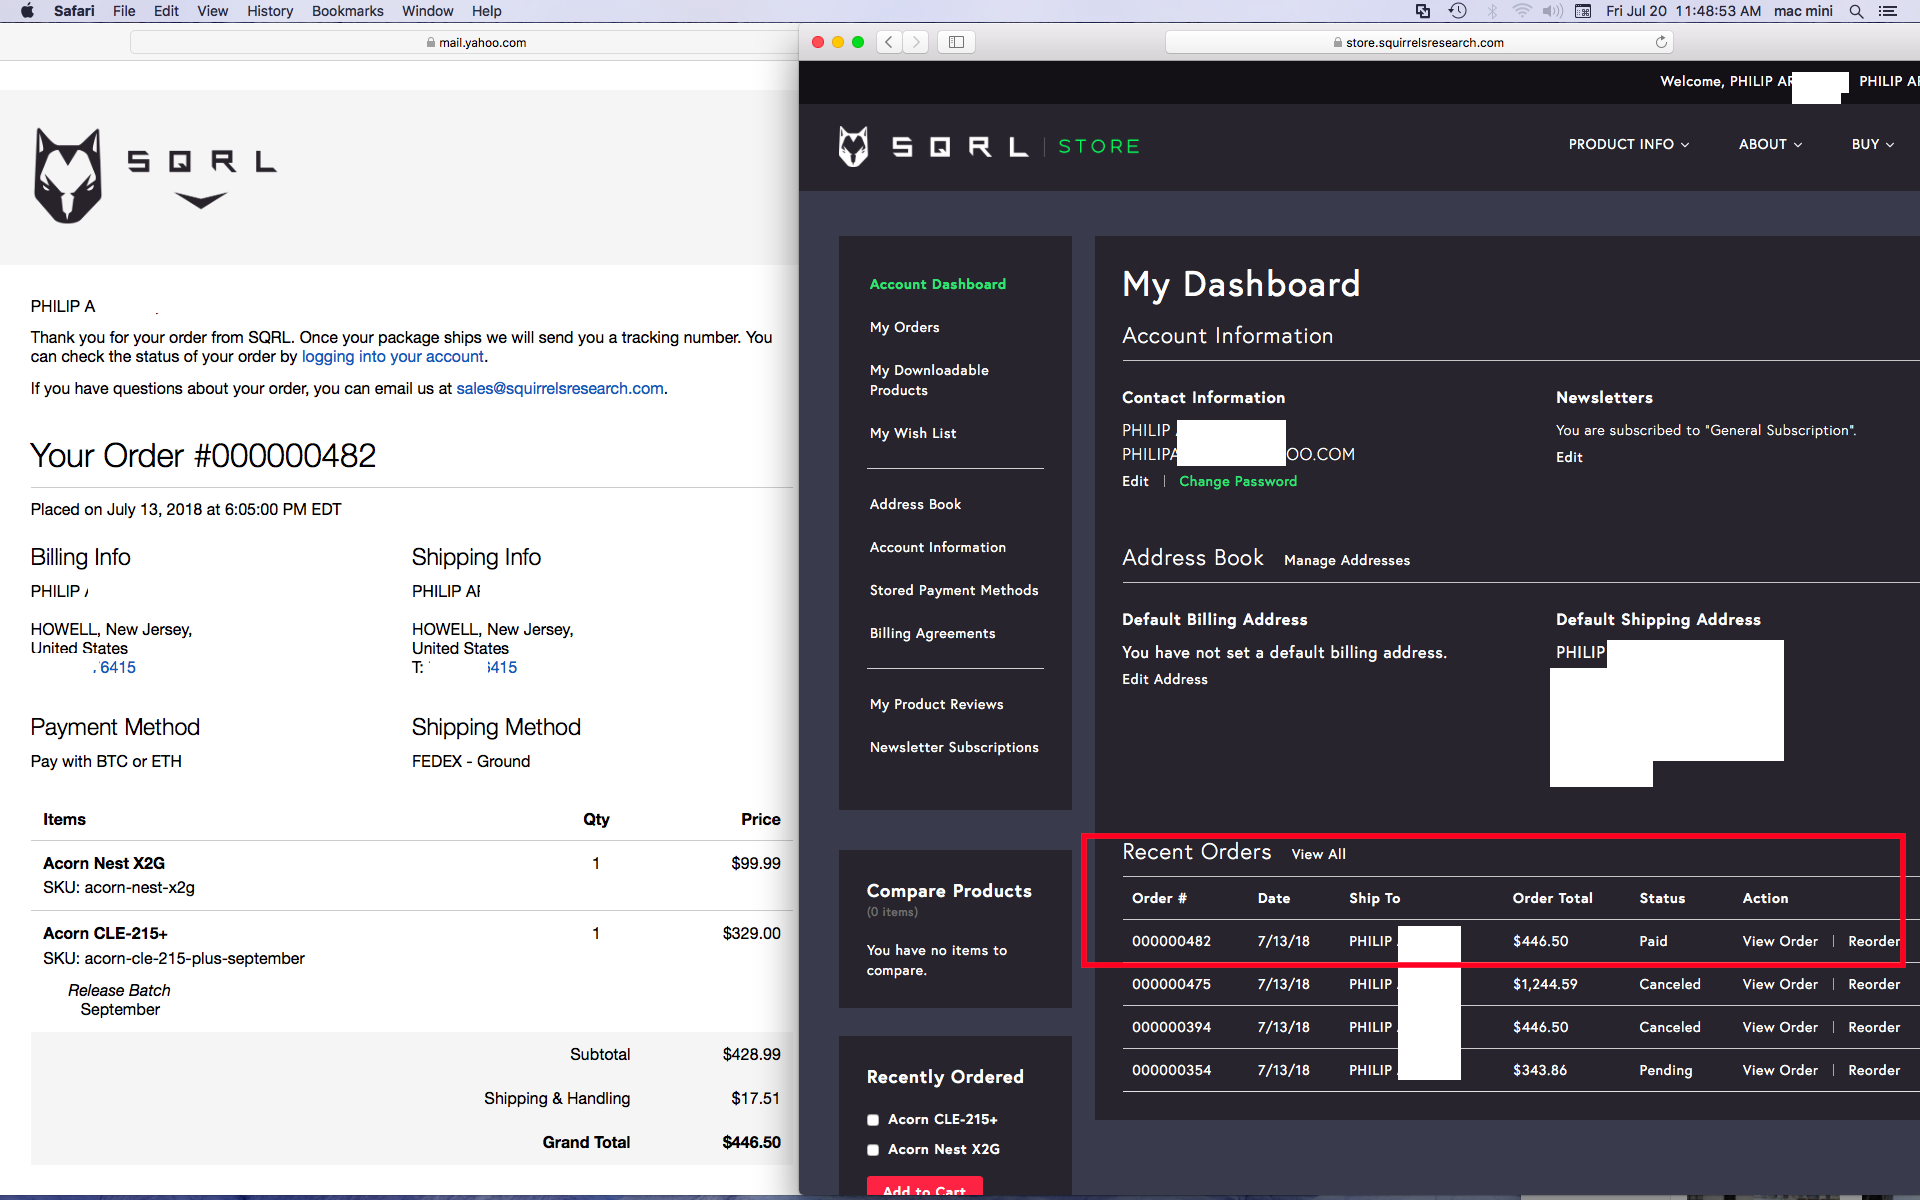Click 'logging into your account' email link
This screenshot has width=1920, height=1200.
pyautogui.click(x=393, y=356)
